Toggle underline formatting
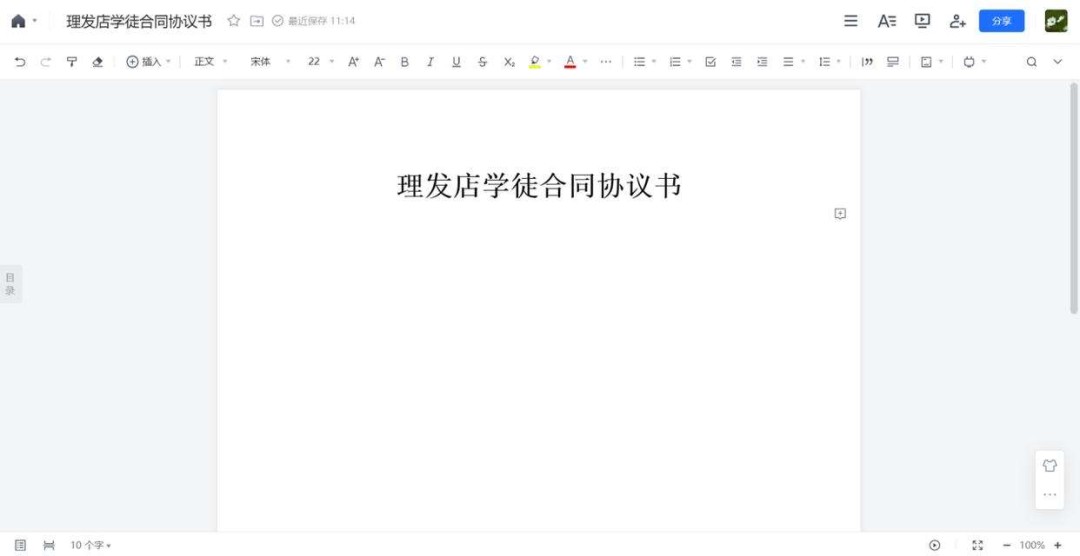The image size is (1080, 556). [x=456, y=62]
